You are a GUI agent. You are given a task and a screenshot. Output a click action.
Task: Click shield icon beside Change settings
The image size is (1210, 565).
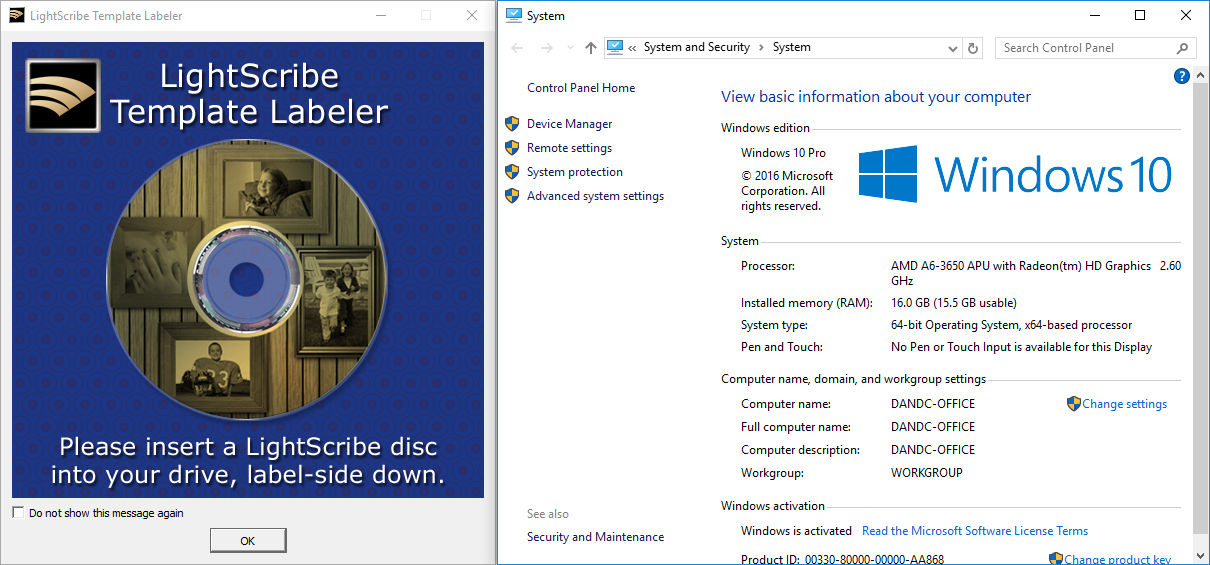point(1074,404)
